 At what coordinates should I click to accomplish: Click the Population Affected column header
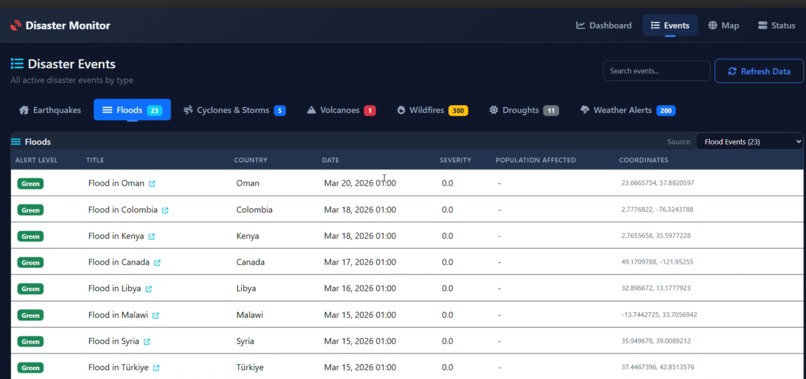(x=536, y=160)
